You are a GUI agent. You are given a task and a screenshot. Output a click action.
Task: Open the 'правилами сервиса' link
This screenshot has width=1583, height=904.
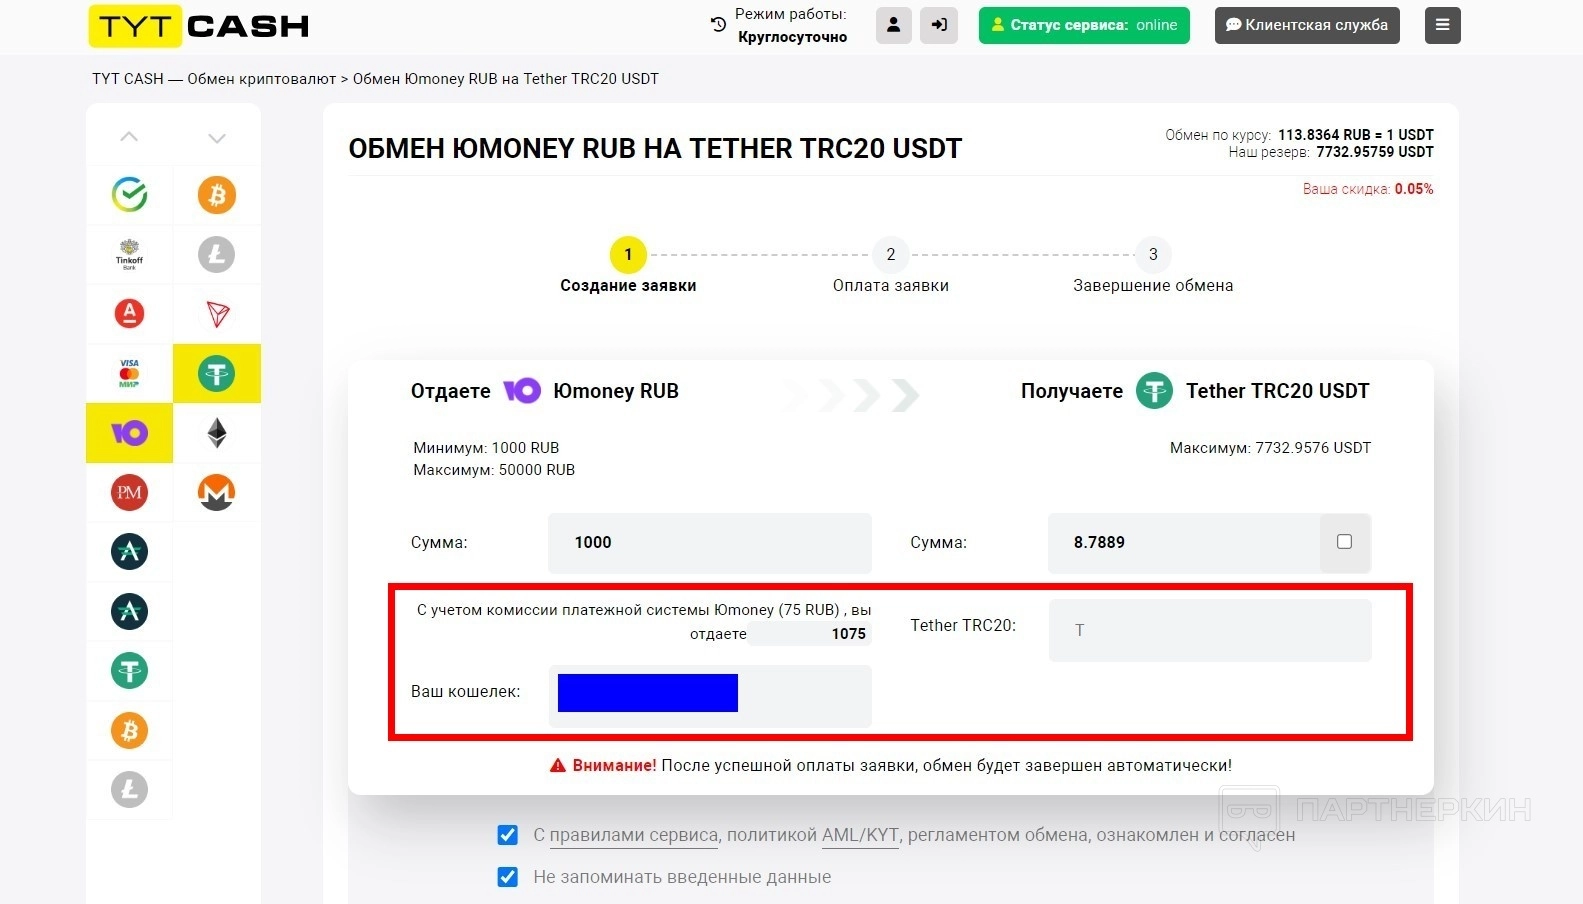click(634, 835)
